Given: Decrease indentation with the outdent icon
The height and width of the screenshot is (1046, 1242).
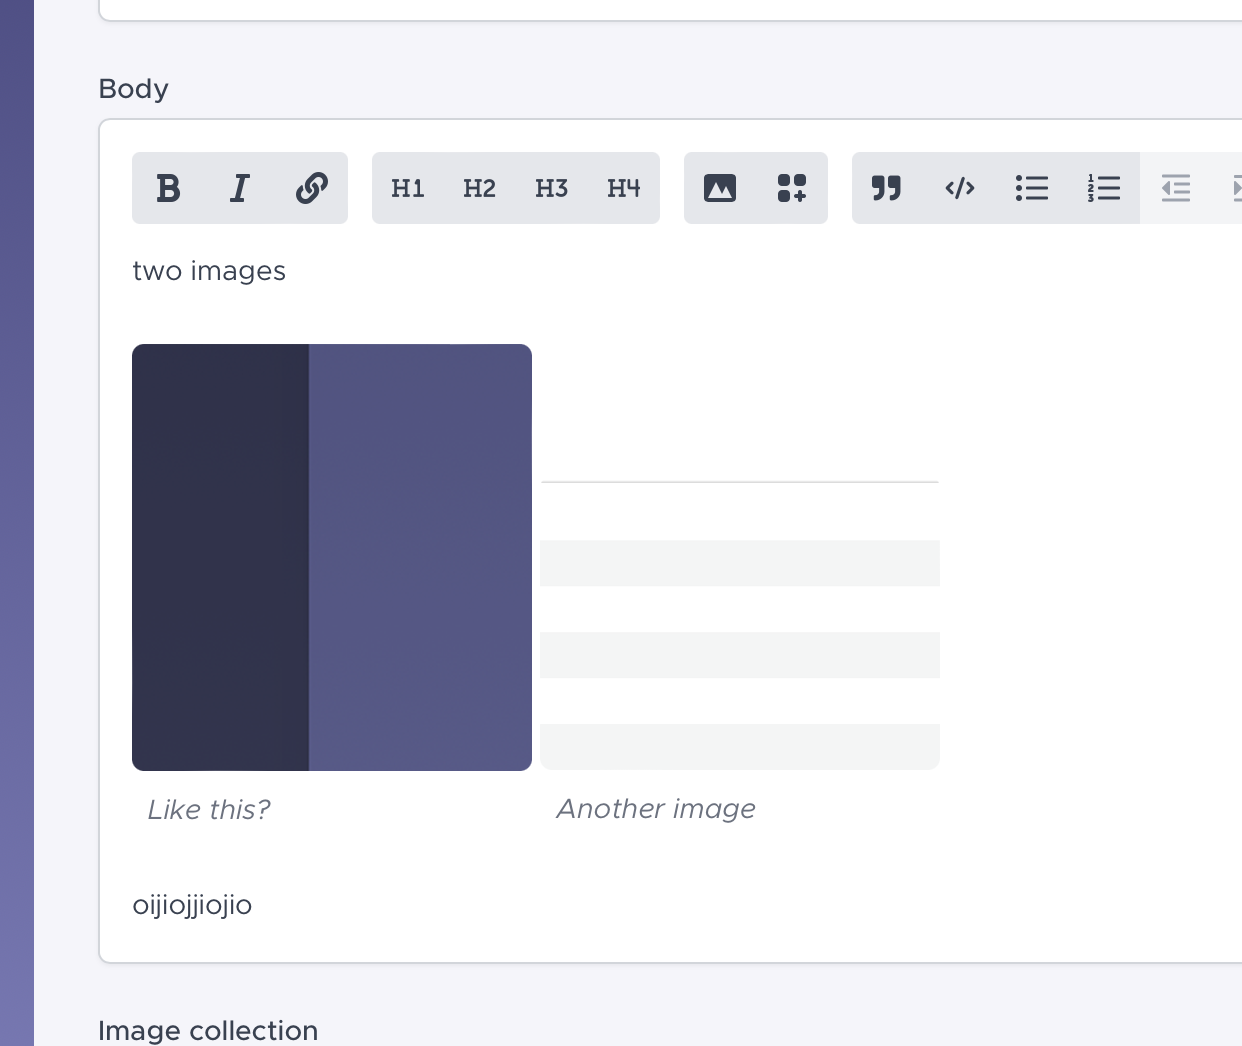Looking at the screenshot, I should point(1176,188).
